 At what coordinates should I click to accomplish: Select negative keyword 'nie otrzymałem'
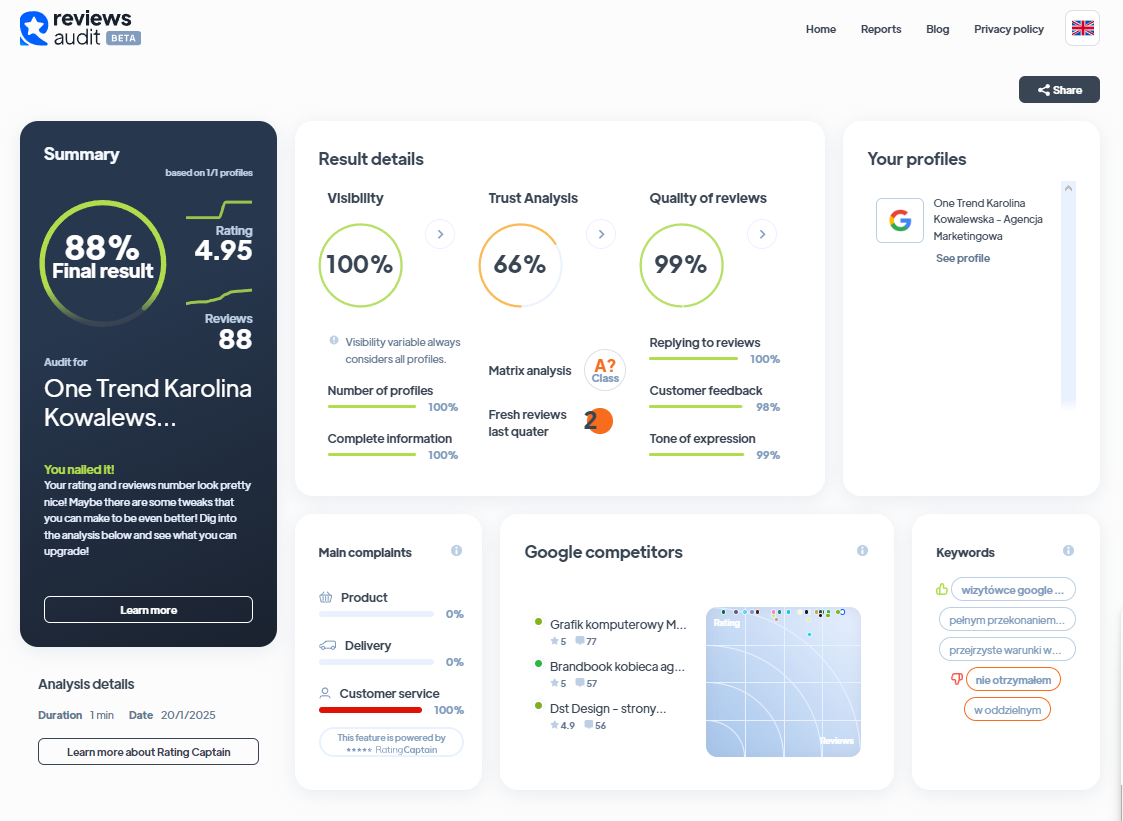point(1013,679)
